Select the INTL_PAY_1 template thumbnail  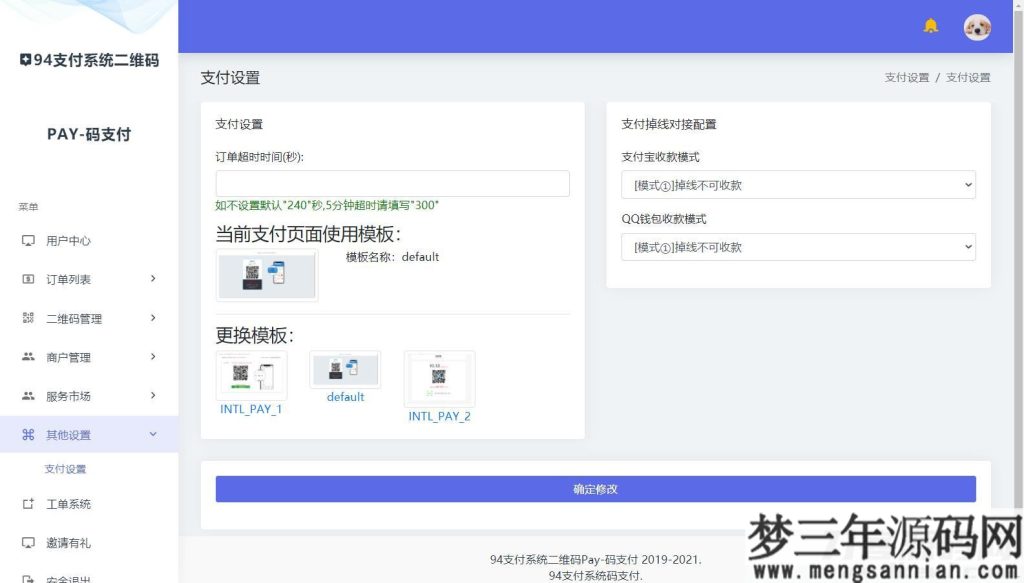click(x=251, y=374)
